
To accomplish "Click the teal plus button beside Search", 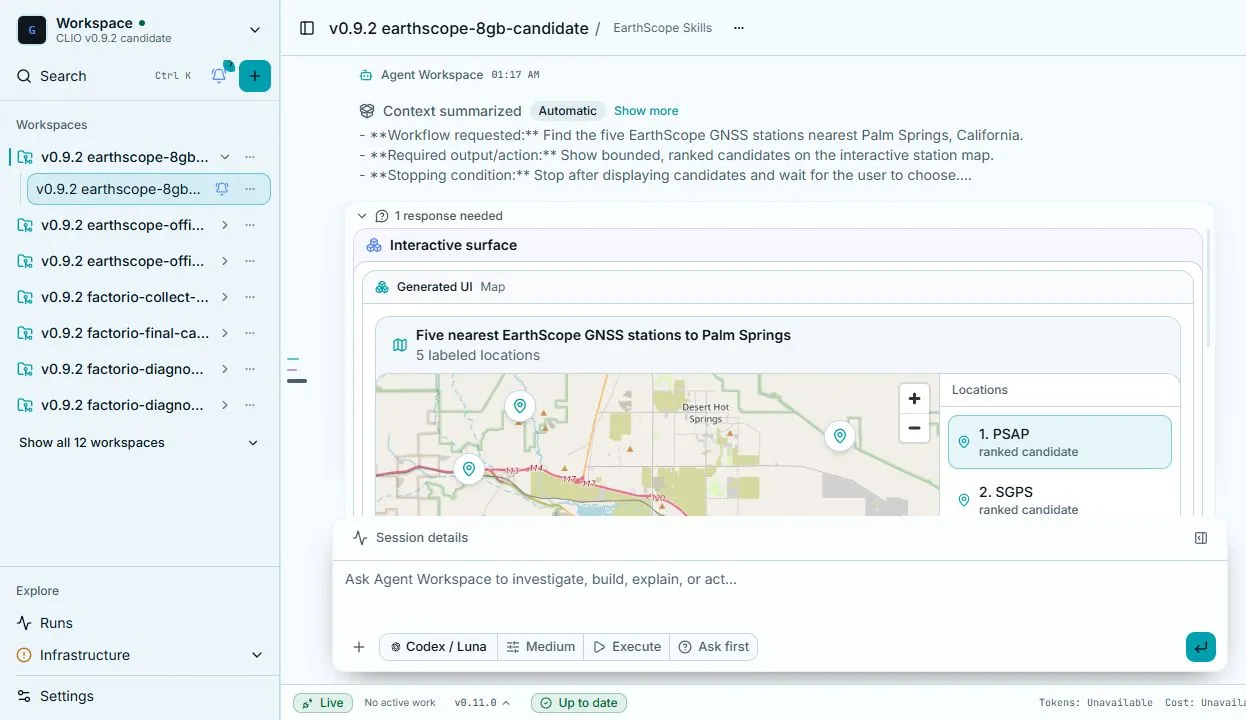I will tap(255, 76).
